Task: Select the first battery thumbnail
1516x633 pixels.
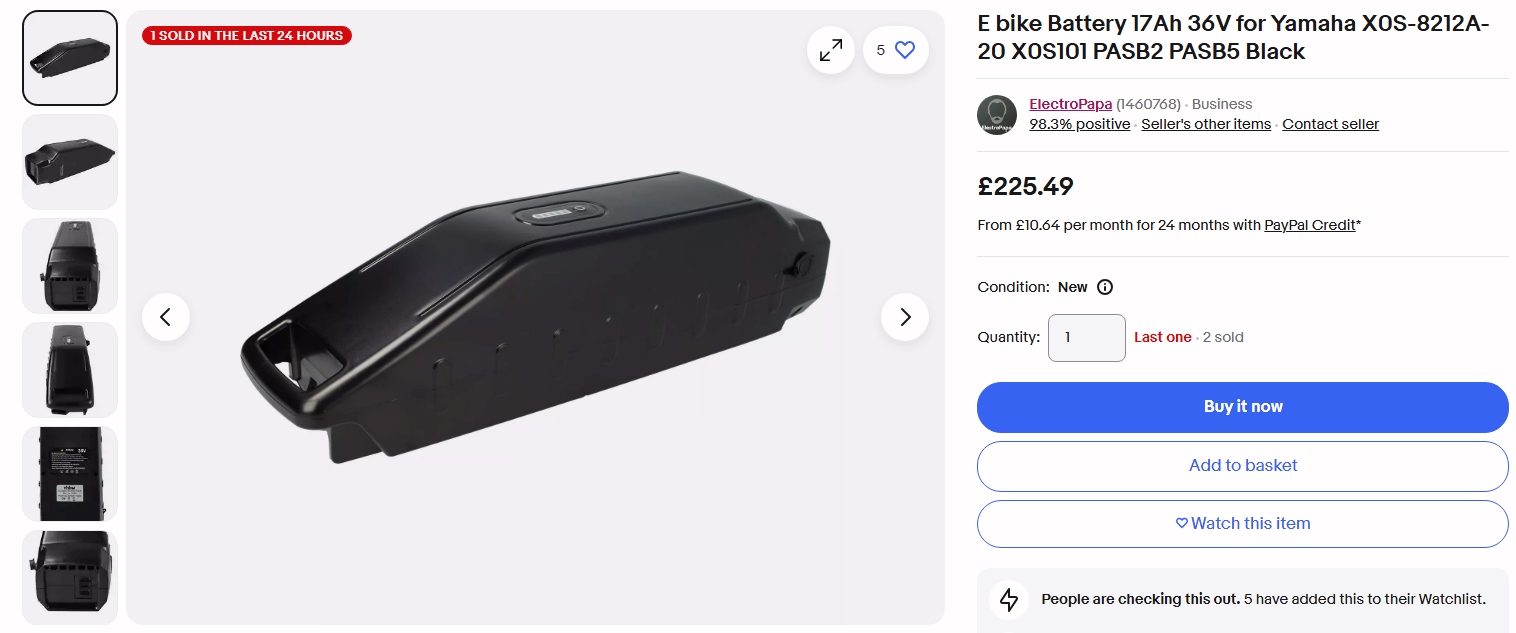Action: click(x=70, y=58)
